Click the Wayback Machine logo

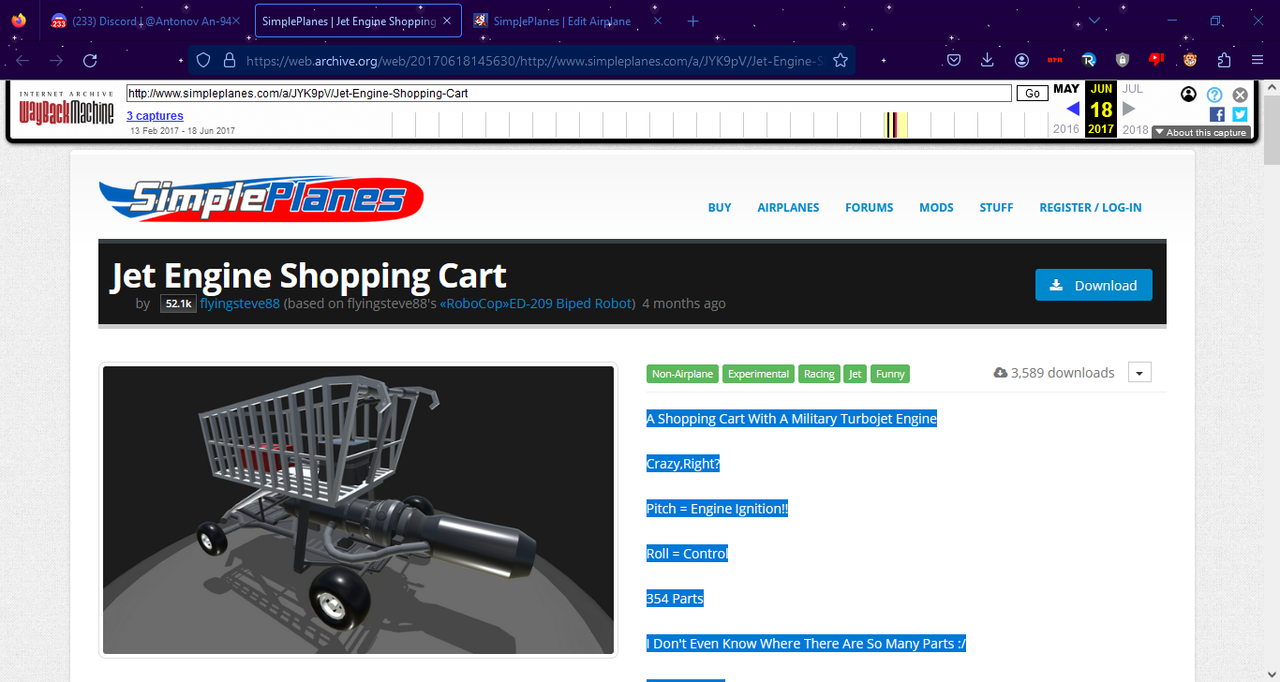pos(66,108)
